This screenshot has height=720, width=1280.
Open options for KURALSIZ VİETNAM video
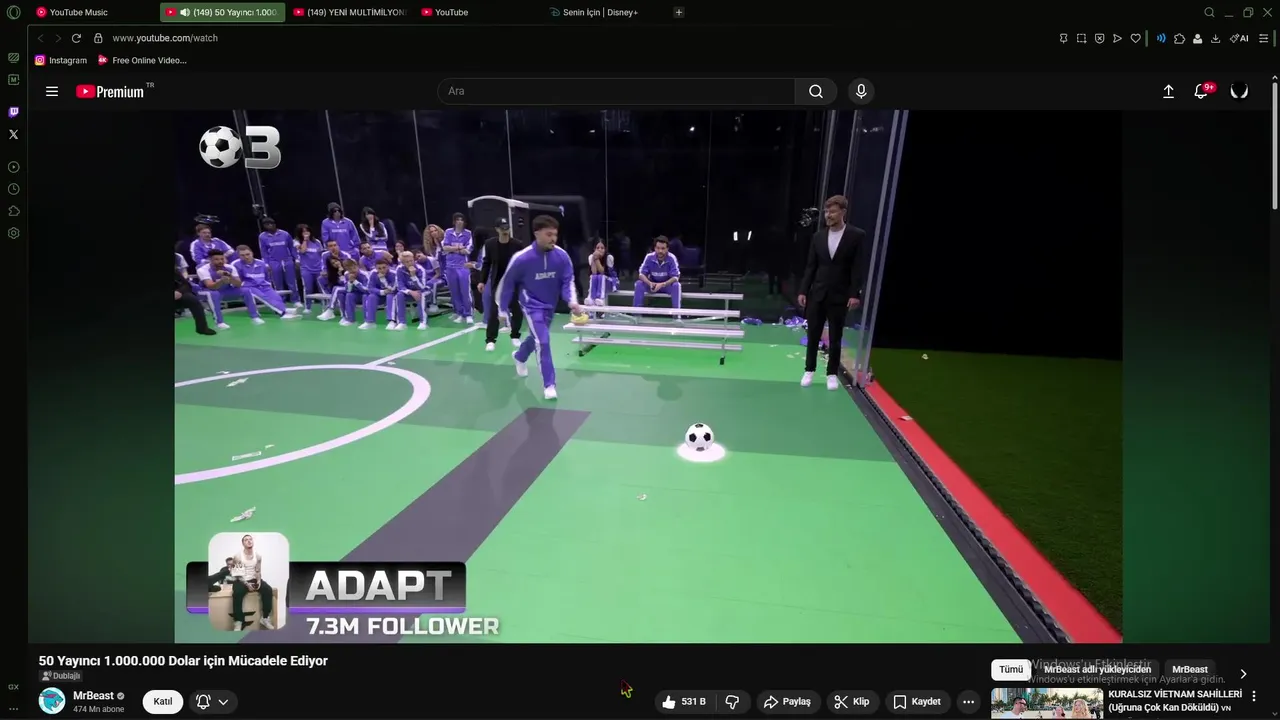tap(1254, 695)
